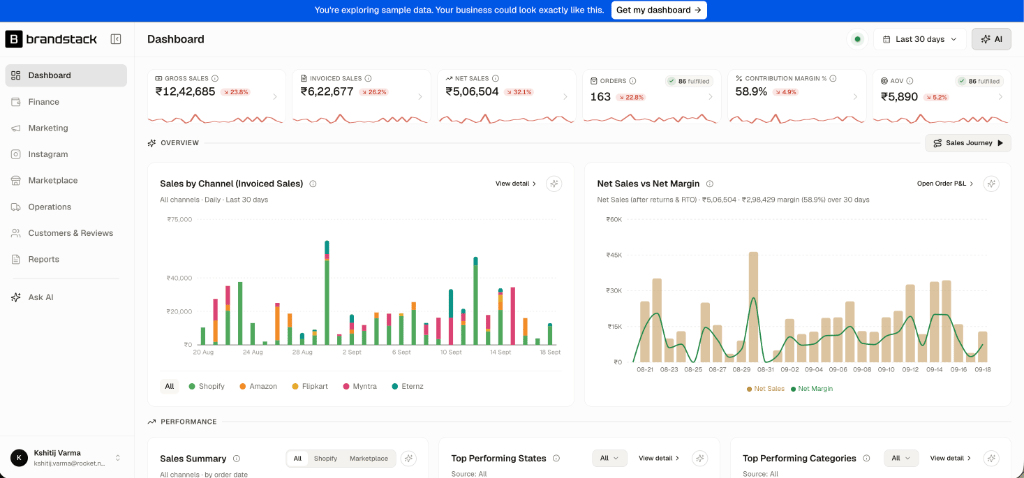Select Marketplace tab in Sales Summary
Screen dimensions: 1024x478
coord(368,458)
